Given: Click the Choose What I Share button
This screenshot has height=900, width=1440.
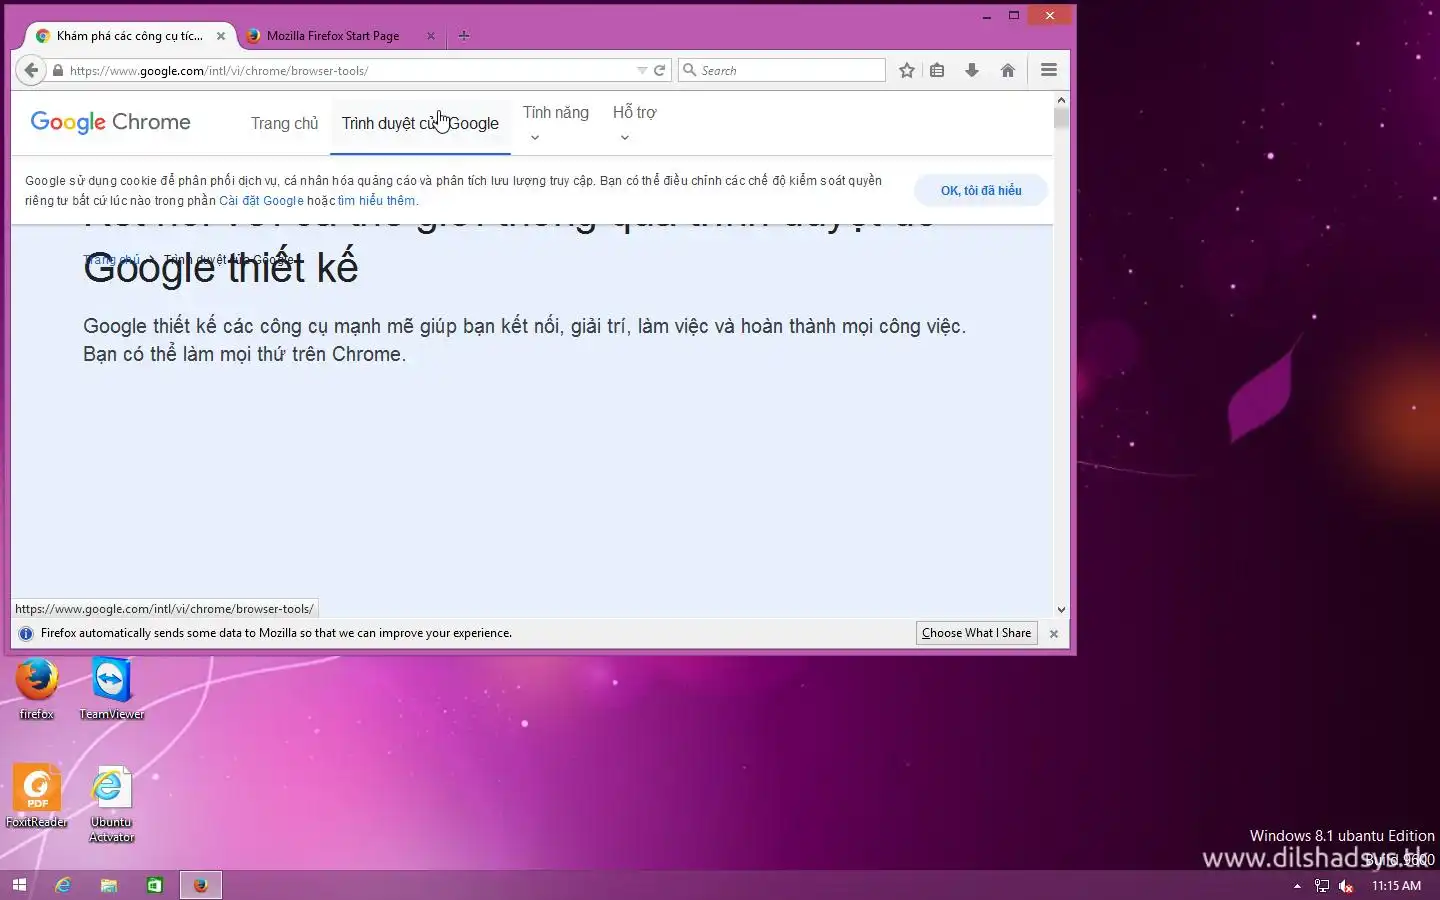Looking at the screenshot, I should tap(976, 633).
